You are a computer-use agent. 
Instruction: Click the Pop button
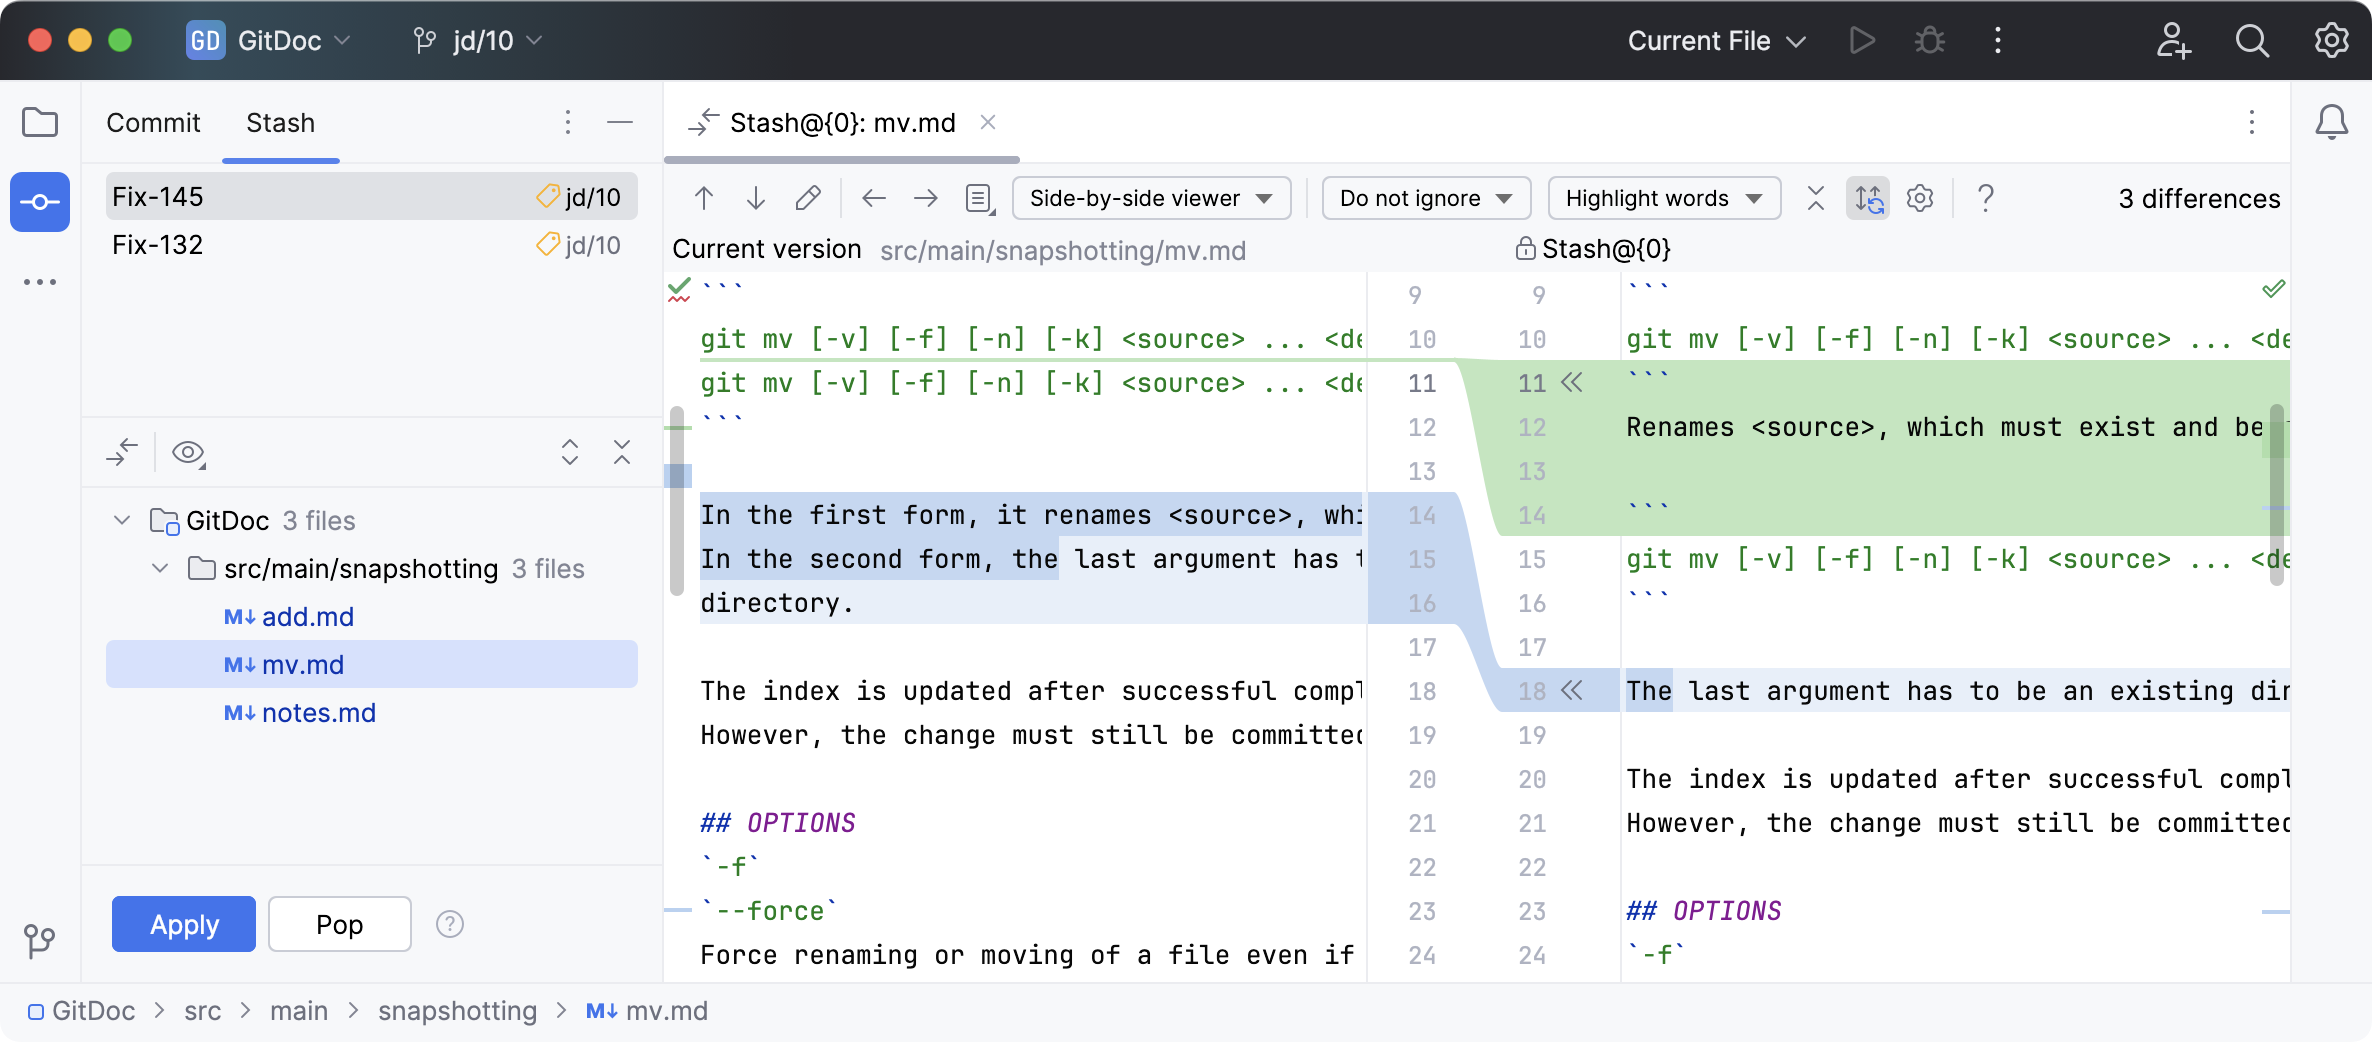pos(339,924)
